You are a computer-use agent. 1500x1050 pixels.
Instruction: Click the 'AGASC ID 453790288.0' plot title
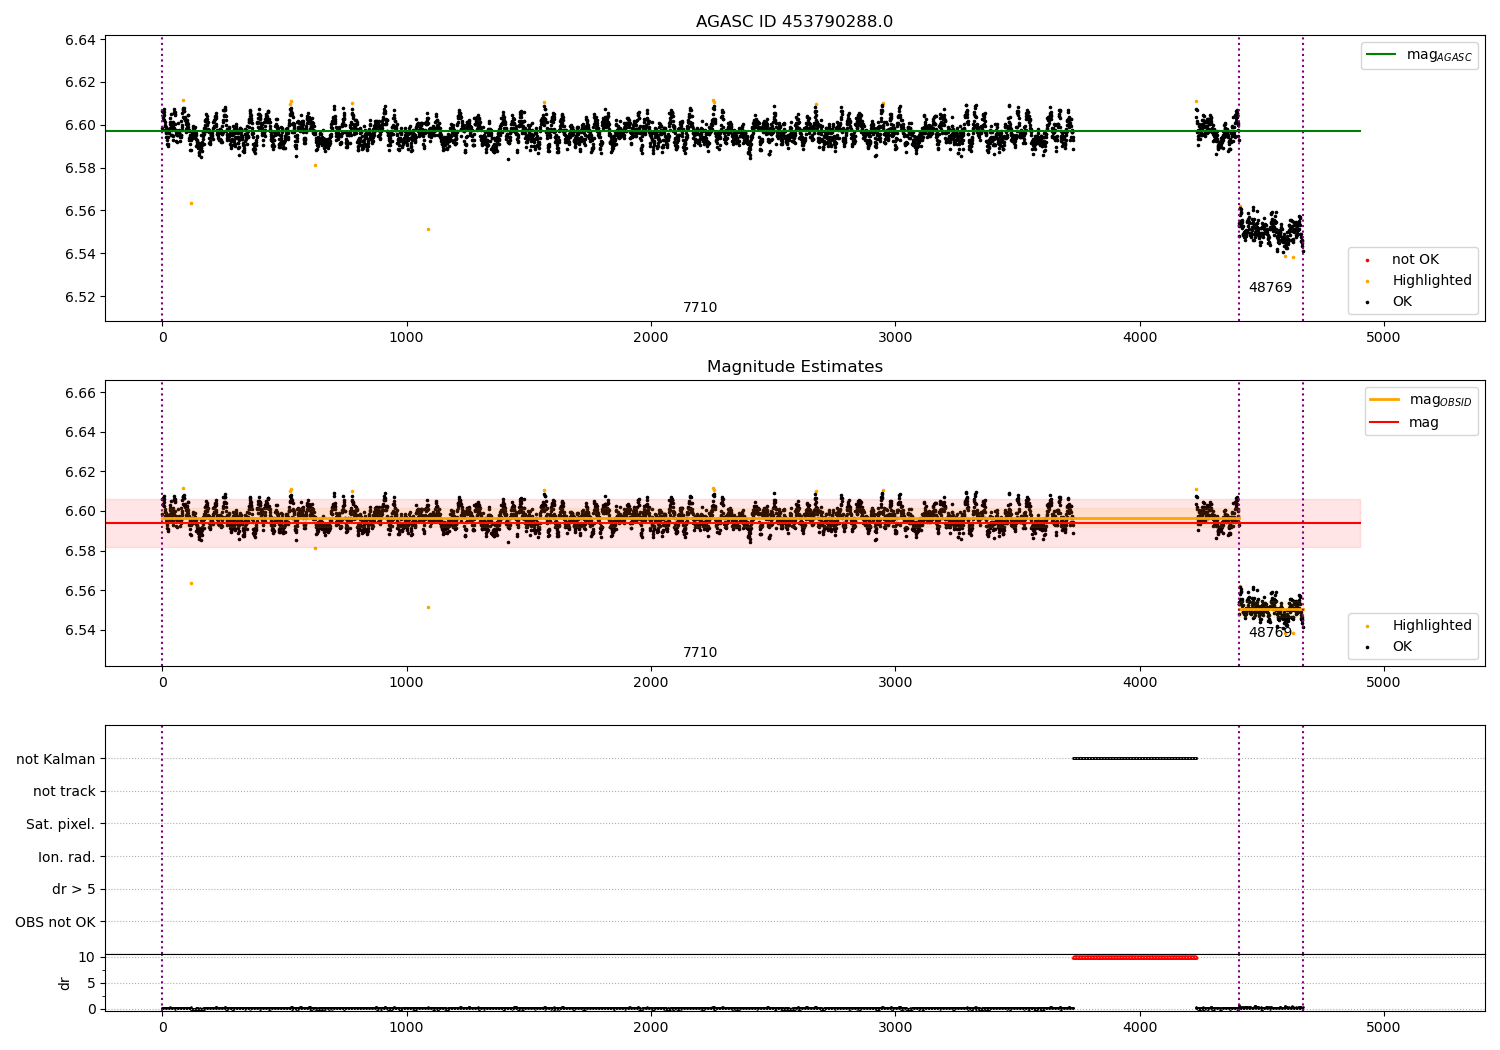click(x=794, y=22)
